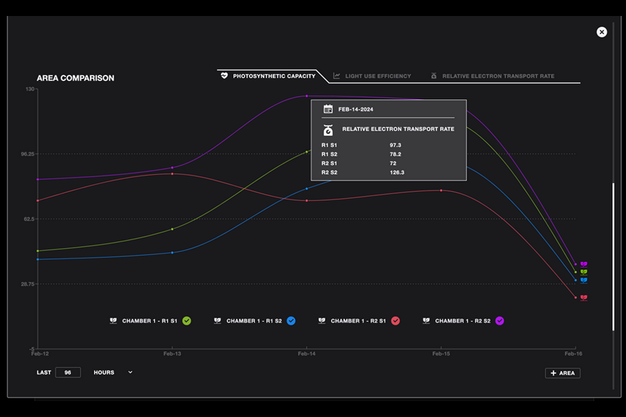Click the chamber icon beside Chamber 1 - R1 S2

218,321
